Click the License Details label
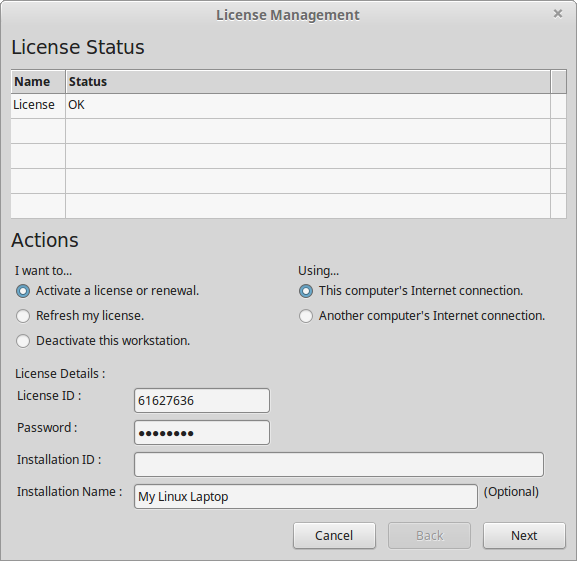 point(60,374)
